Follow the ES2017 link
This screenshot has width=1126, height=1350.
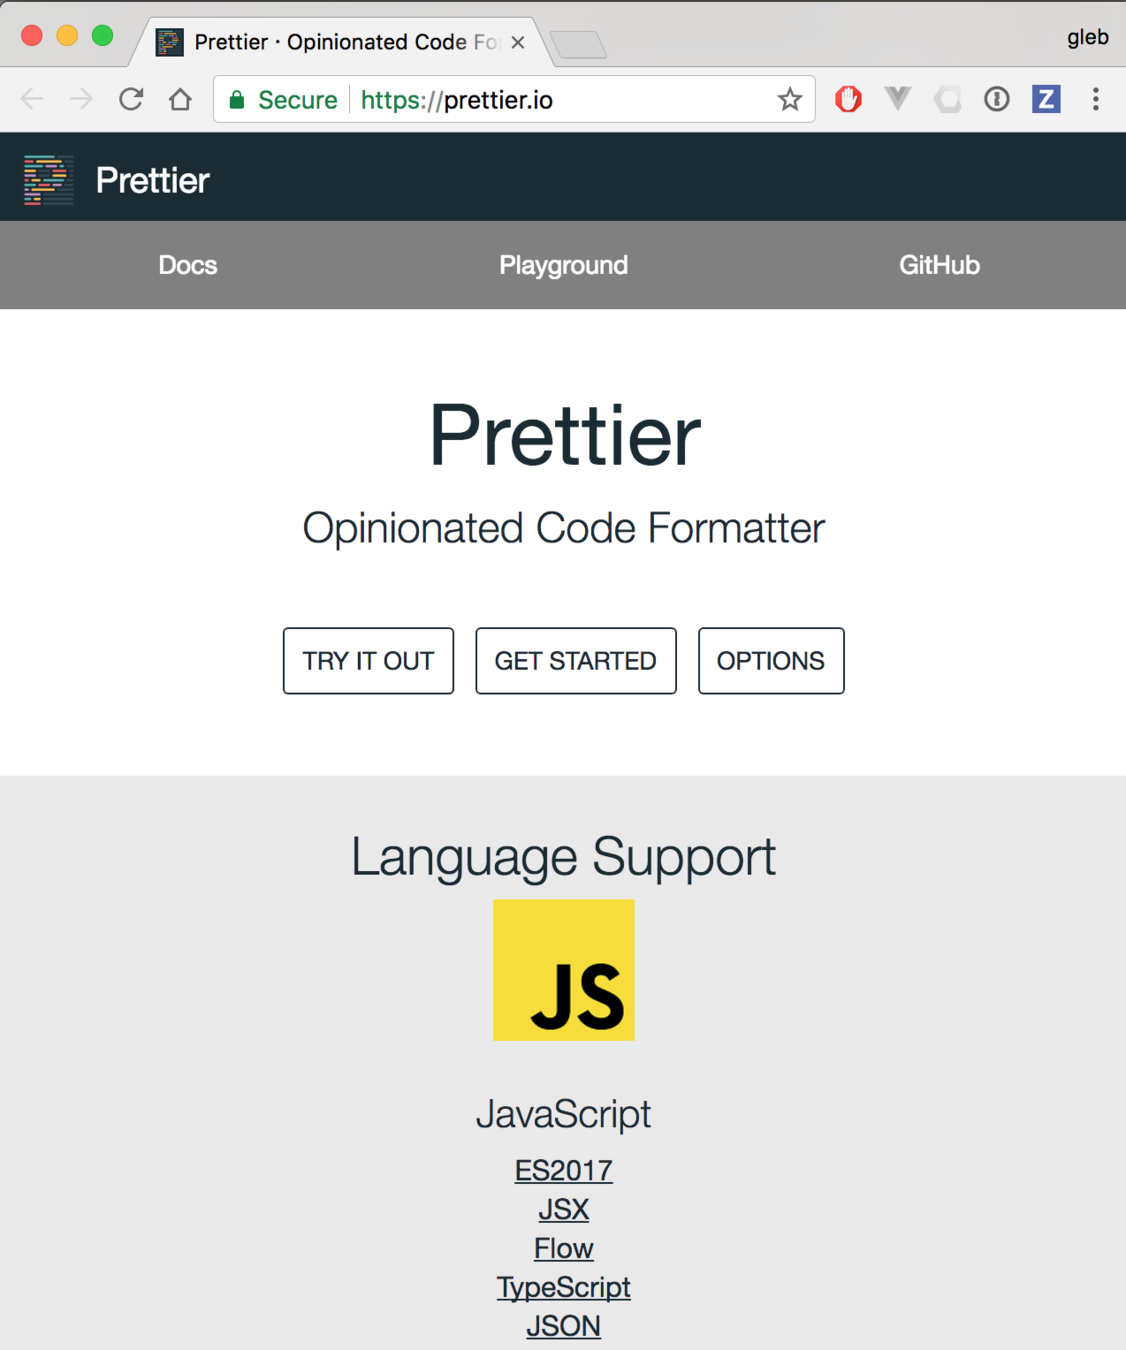[564, 1170]
